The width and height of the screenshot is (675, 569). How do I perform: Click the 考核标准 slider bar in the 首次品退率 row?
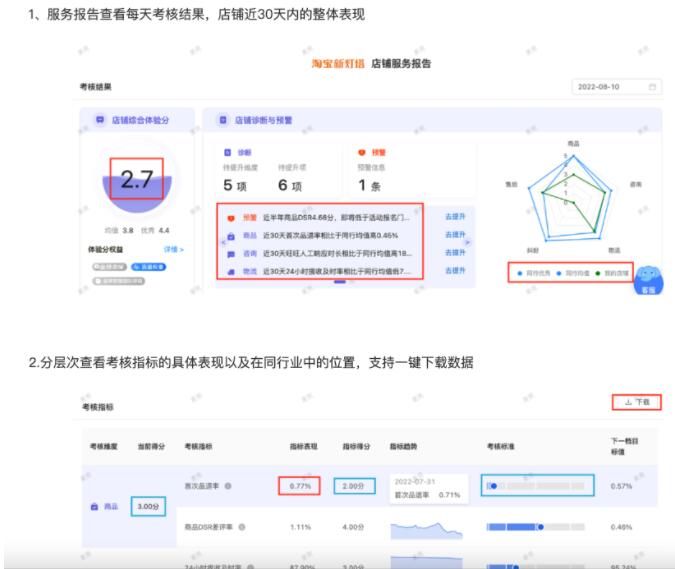pos(536,486)
